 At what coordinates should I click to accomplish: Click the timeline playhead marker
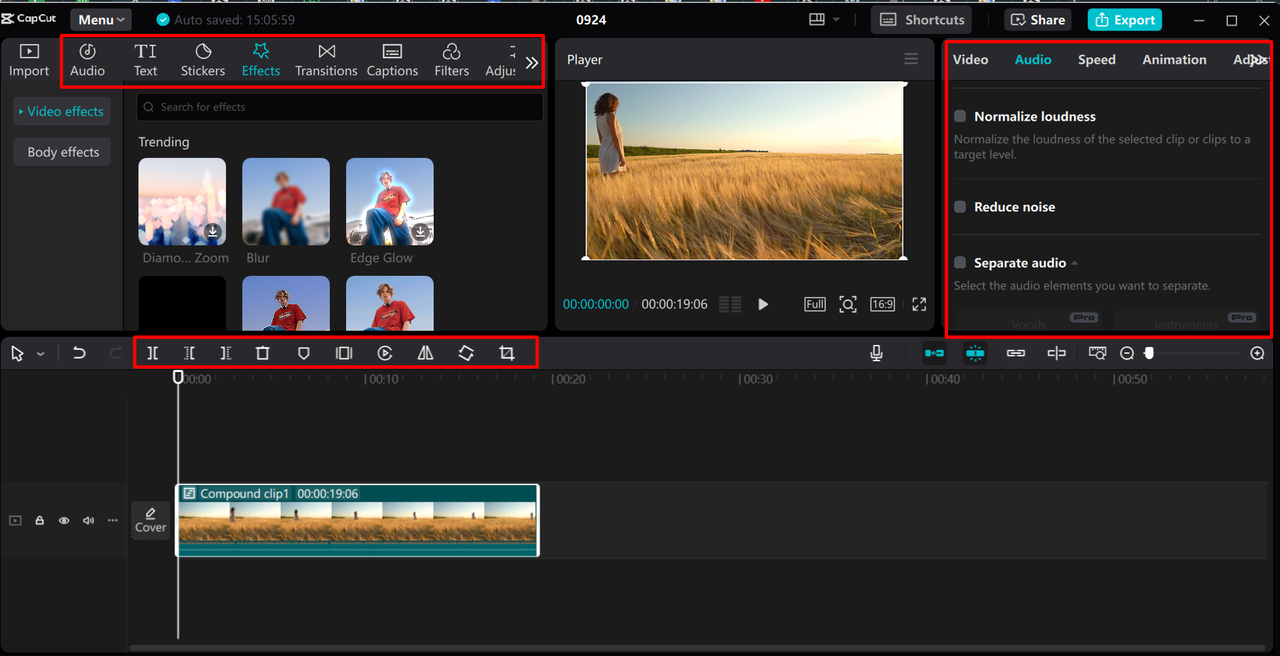[x=178, y=377]
